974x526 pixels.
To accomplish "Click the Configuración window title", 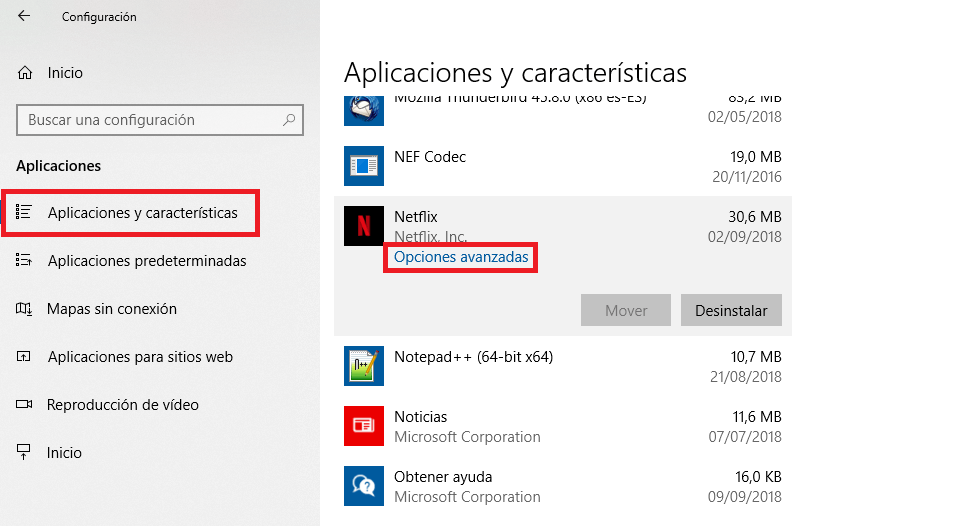I will coord(99,17).
